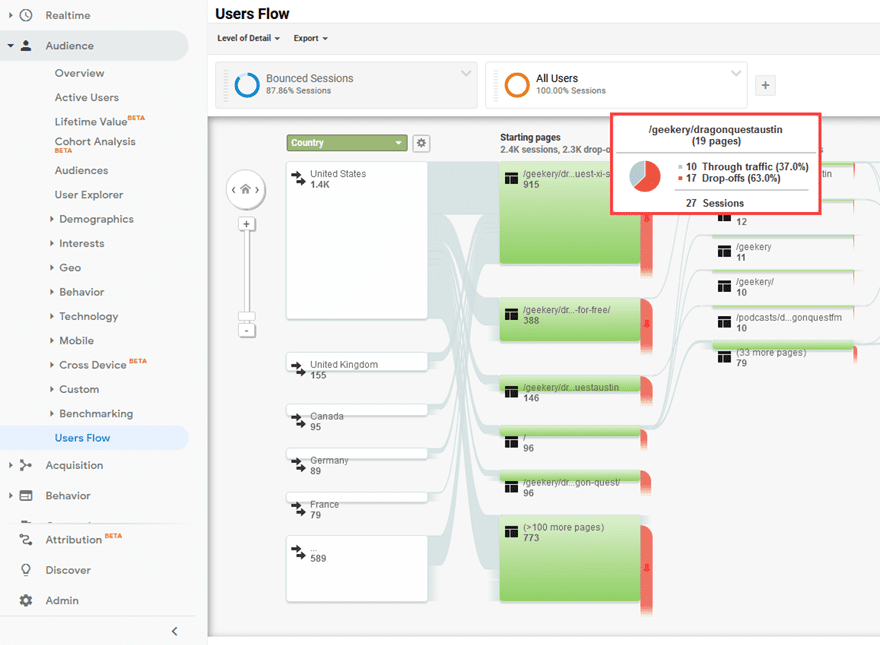
Task: Click the Behavior sidebar section icon
Action: (x=24, y=493)
